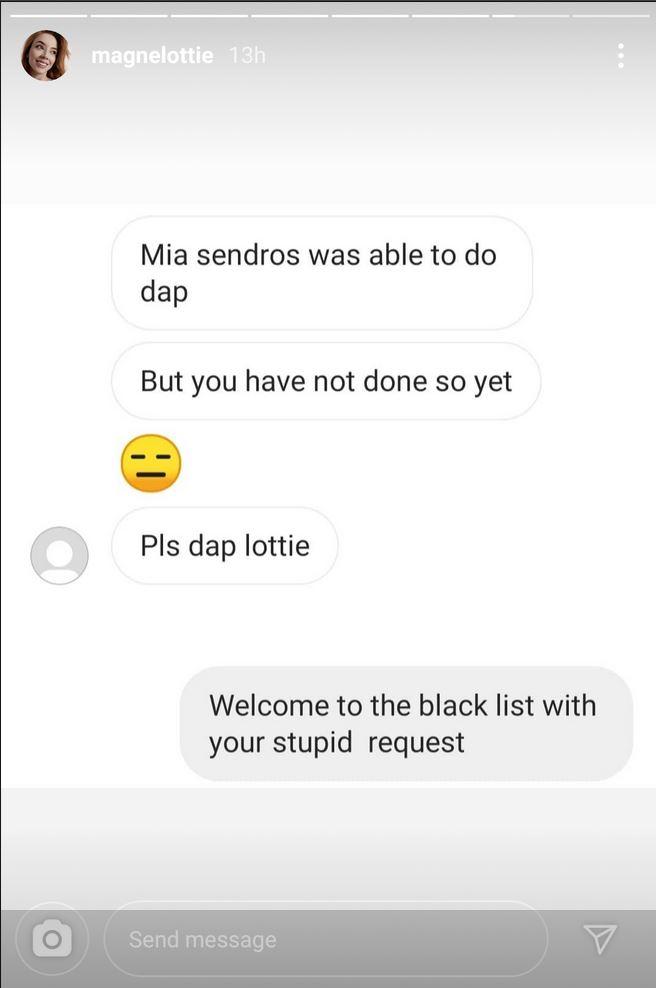656x988 pixels.
Task: Tap the 13h story timestamp
Action: coord(247,56)
